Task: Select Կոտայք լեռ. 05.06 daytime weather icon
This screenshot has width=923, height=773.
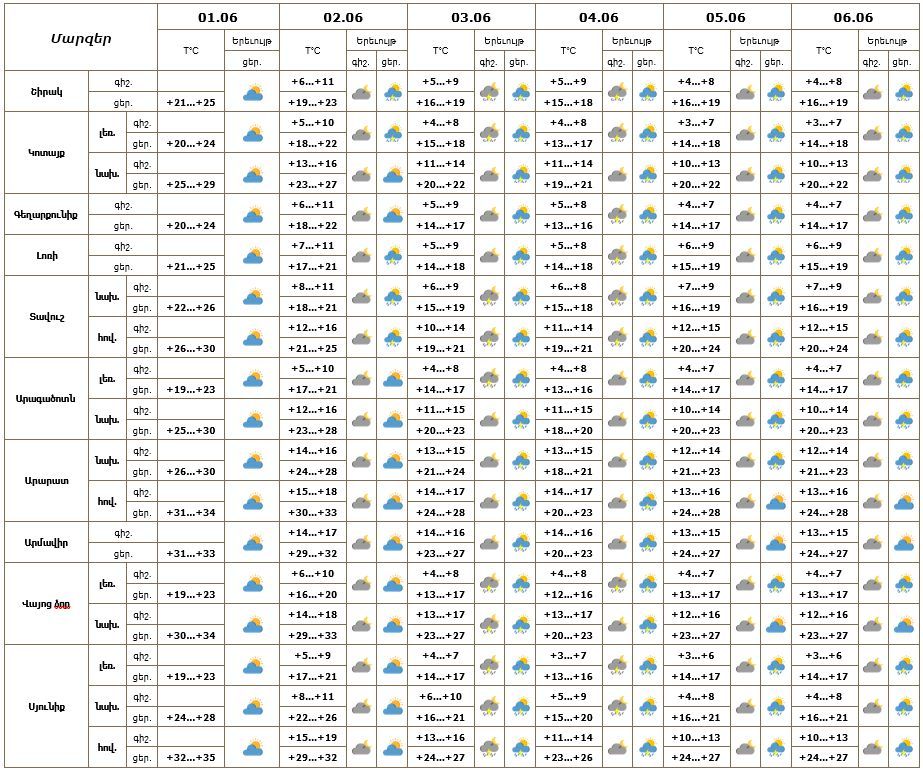Action: [776, 134]
